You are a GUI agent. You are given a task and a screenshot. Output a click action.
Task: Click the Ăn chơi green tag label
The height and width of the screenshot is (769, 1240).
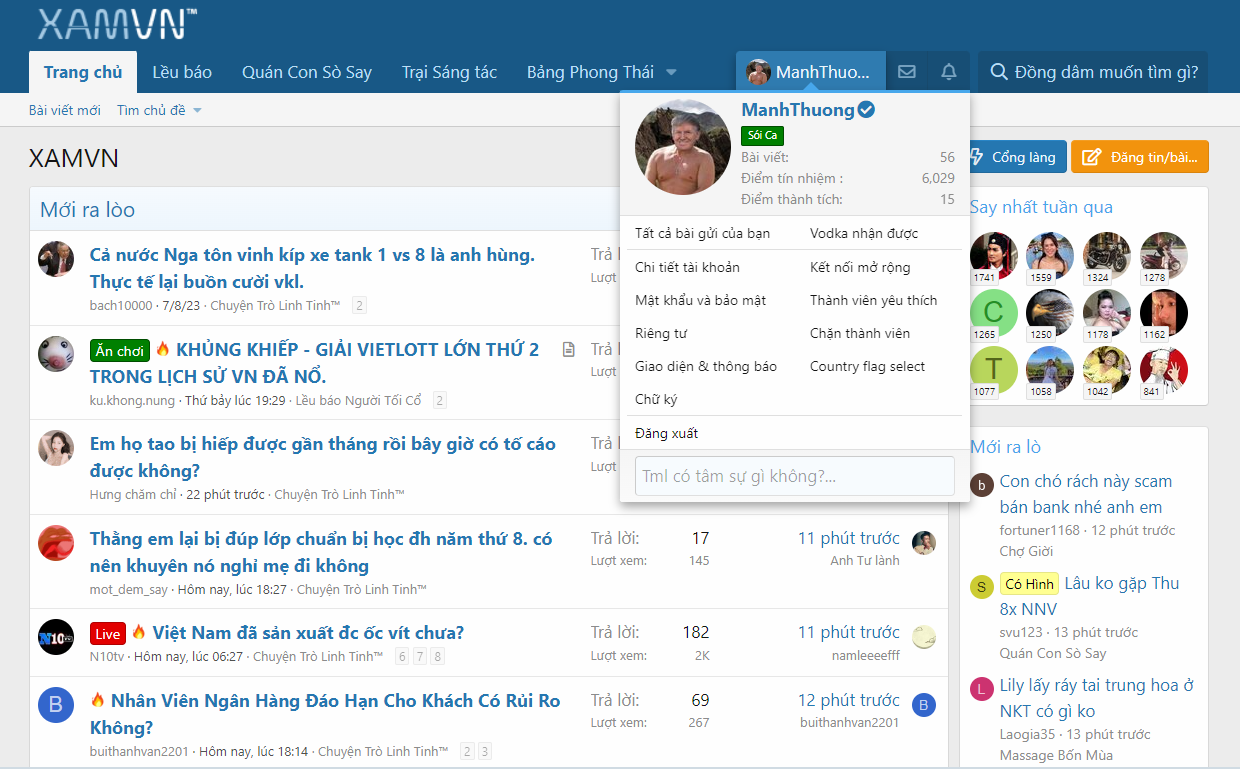click(120, 351)
